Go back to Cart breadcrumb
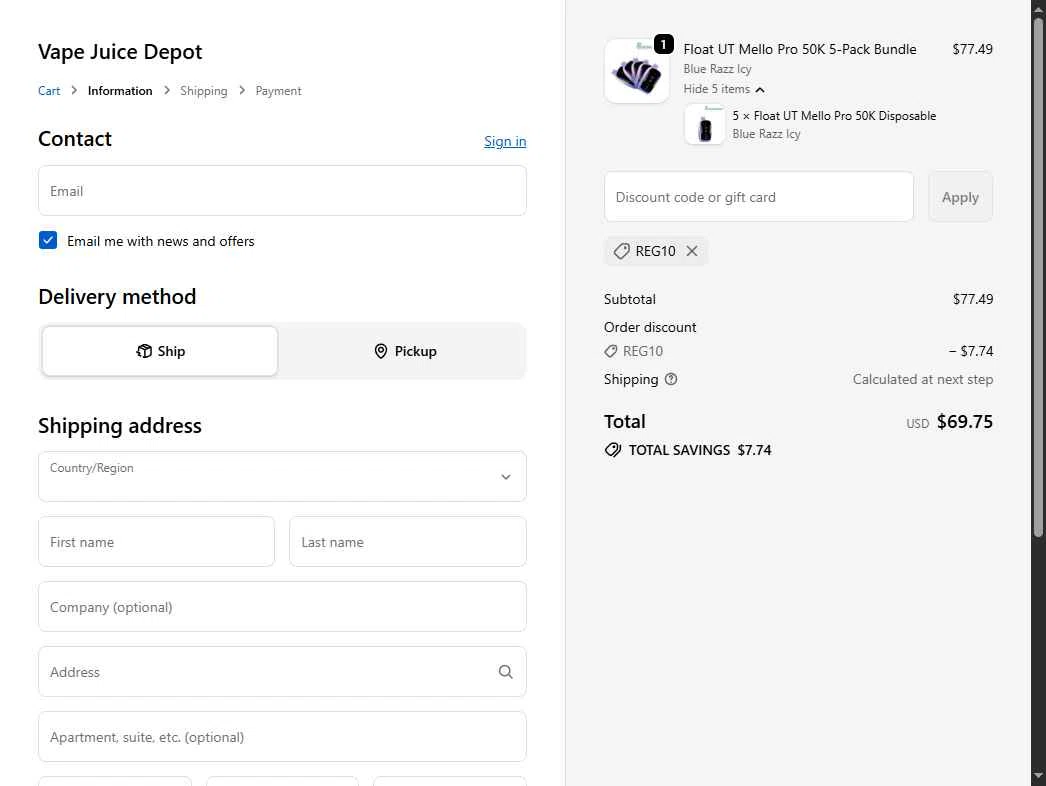 [x=49, y=91]
